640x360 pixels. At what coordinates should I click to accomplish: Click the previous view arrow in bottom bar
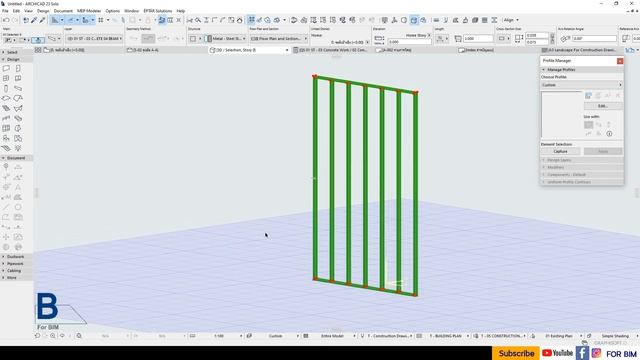coord(37,336)
